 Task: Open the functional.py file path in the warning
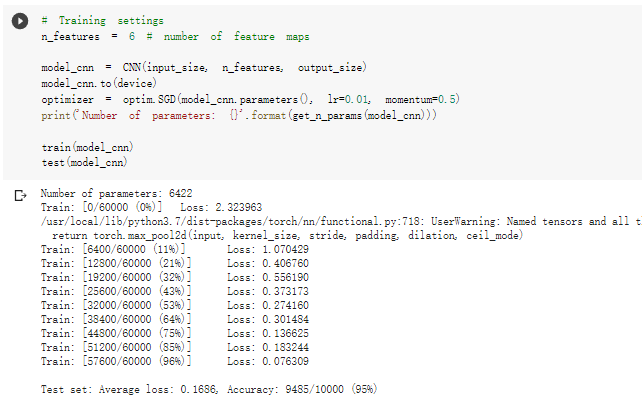(220, 221)
